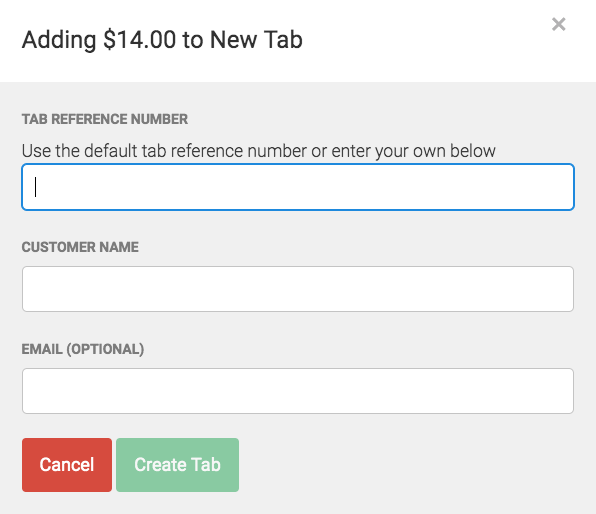Viewport: 596px width, 514px height.
Task: Select the empty box below Email (Optional)
Action: coord(298,391)
